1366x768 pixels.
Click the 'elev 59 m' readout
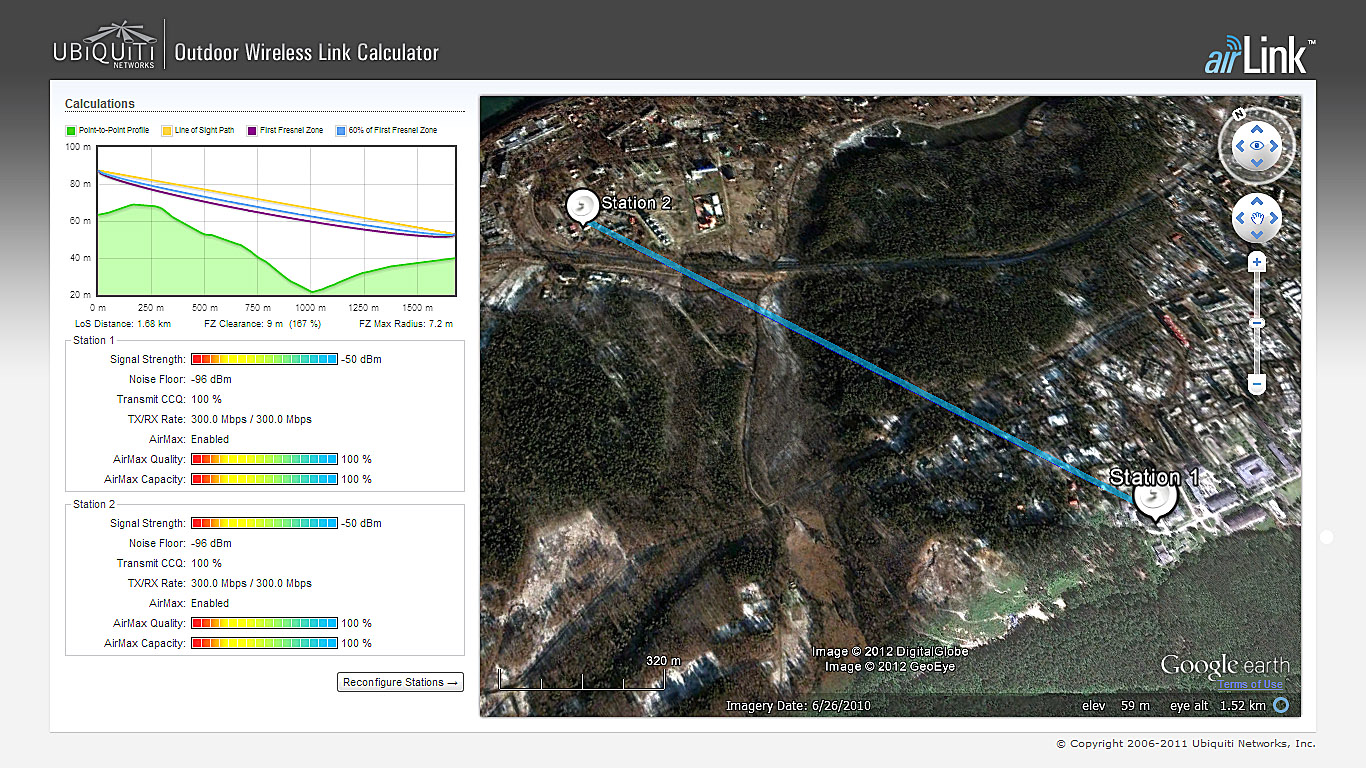tap(1116, 706)
